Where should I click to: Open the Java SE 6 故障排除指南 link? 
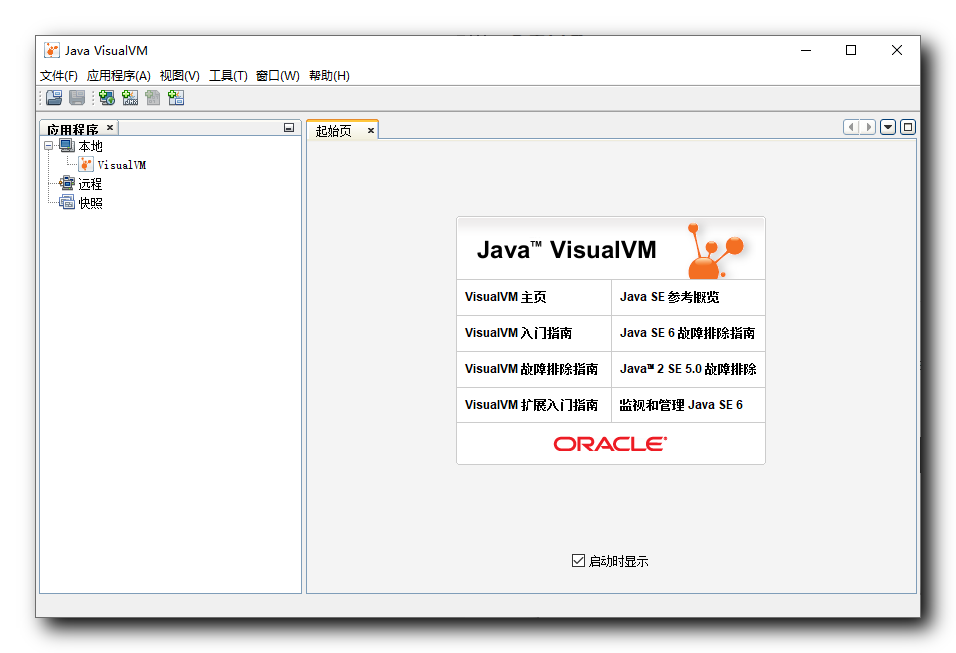point(687,333)
